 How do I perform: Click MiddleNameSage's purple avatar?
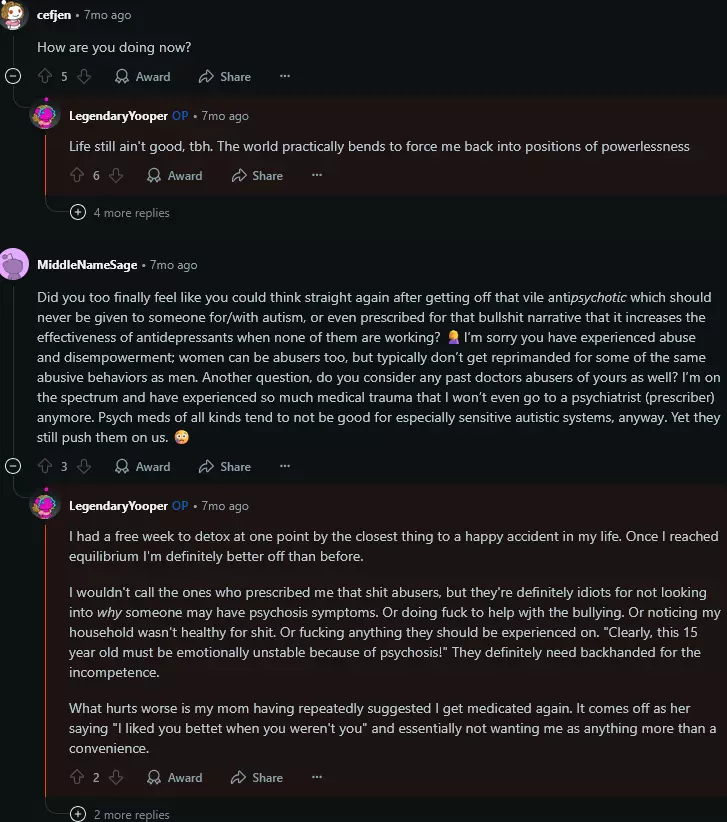point(14,264)
